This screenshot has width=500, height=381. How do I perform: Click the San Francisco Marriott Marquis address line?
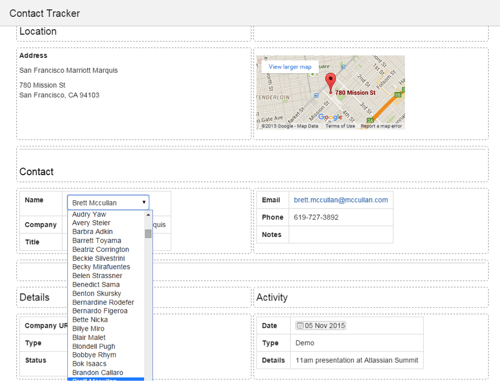68,70
